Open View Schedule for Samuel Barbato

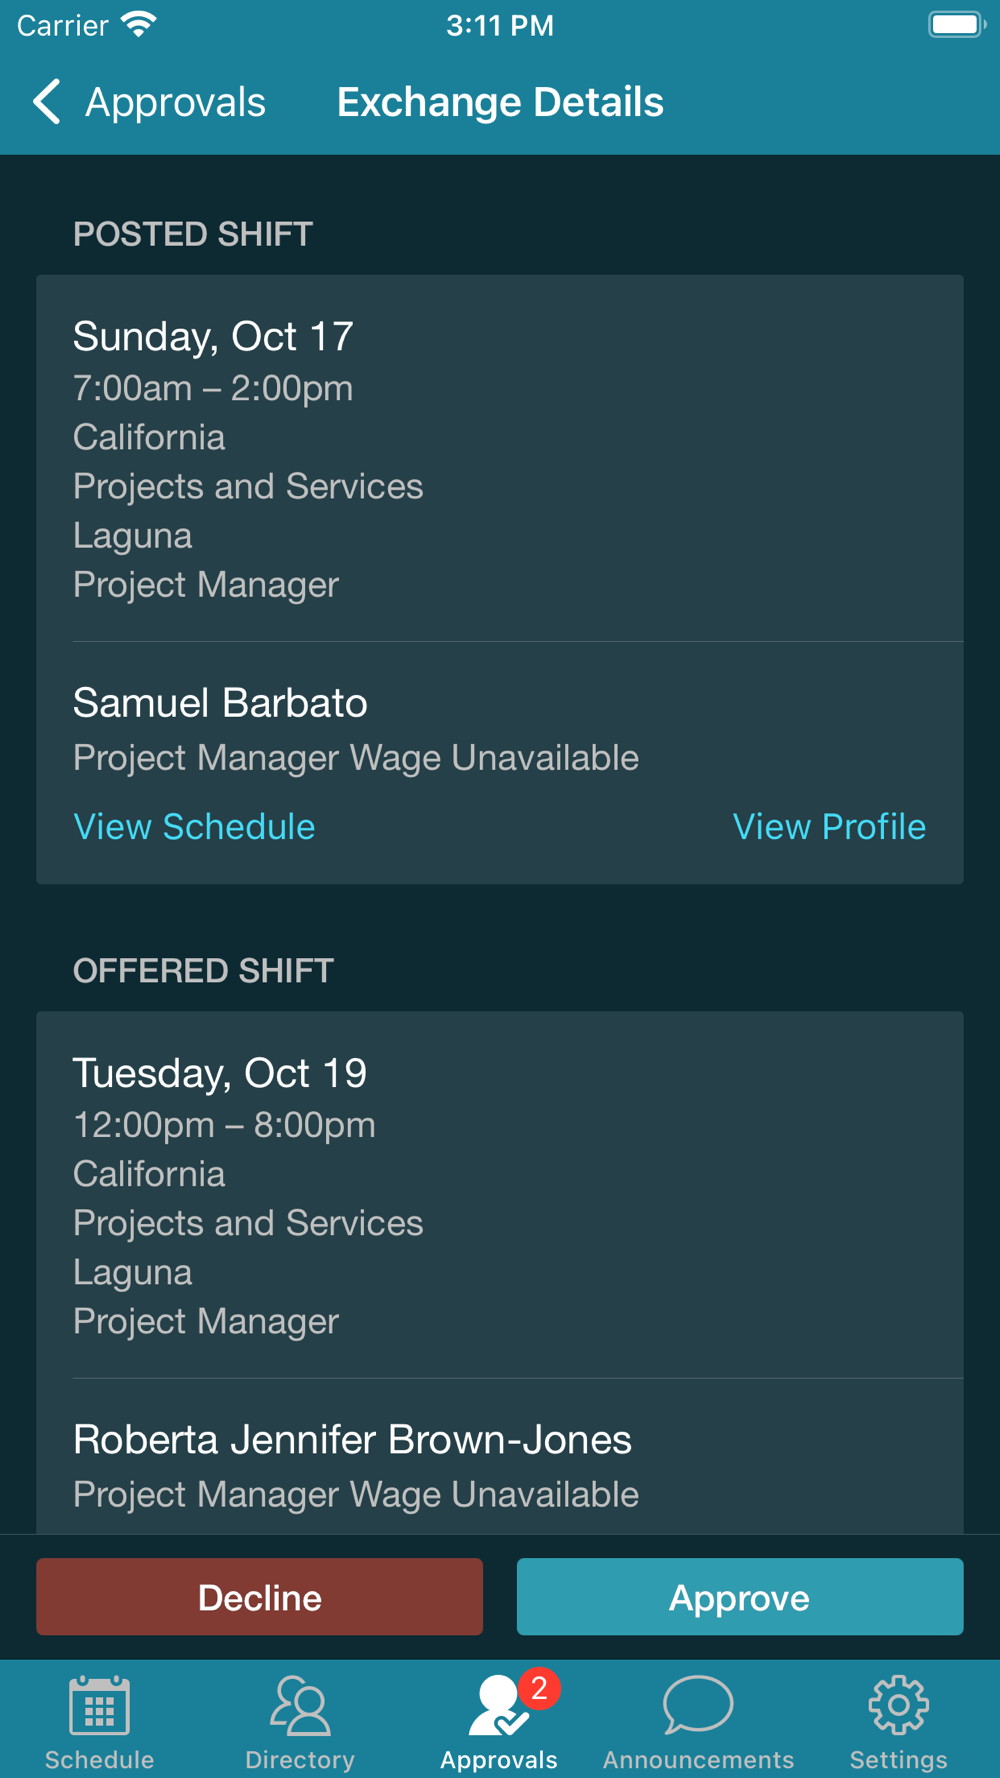[194, 827]
